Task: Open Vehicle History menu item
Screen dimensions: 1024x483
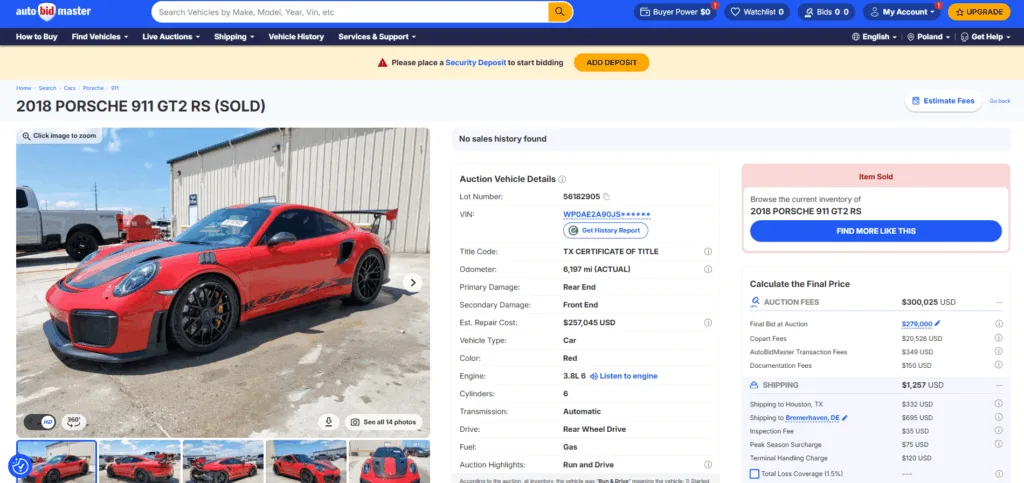Action: pos(296,37)
